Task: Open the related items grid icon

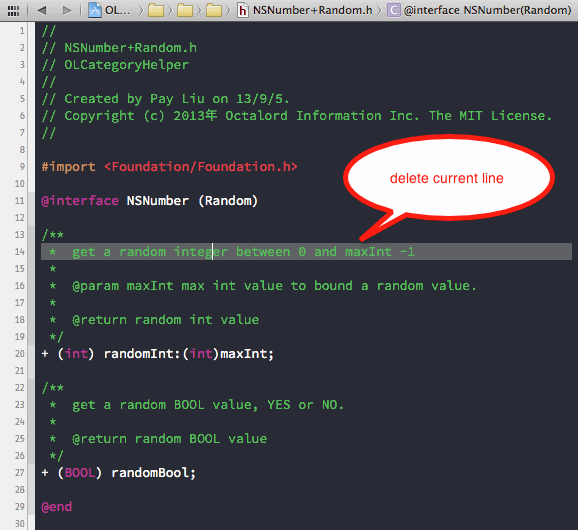Action: pyautogui.click(x=13, y=10)
